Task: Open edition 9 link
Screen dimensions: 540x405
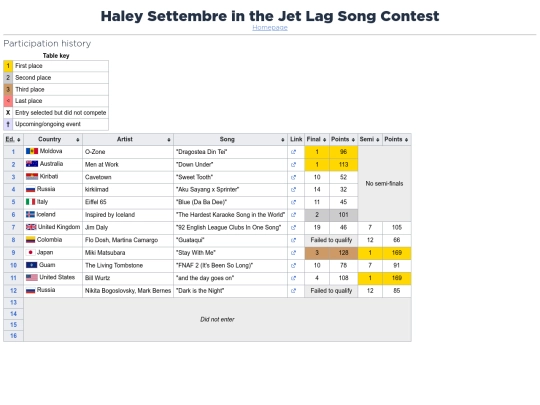Action: click(x=13, y=253)
